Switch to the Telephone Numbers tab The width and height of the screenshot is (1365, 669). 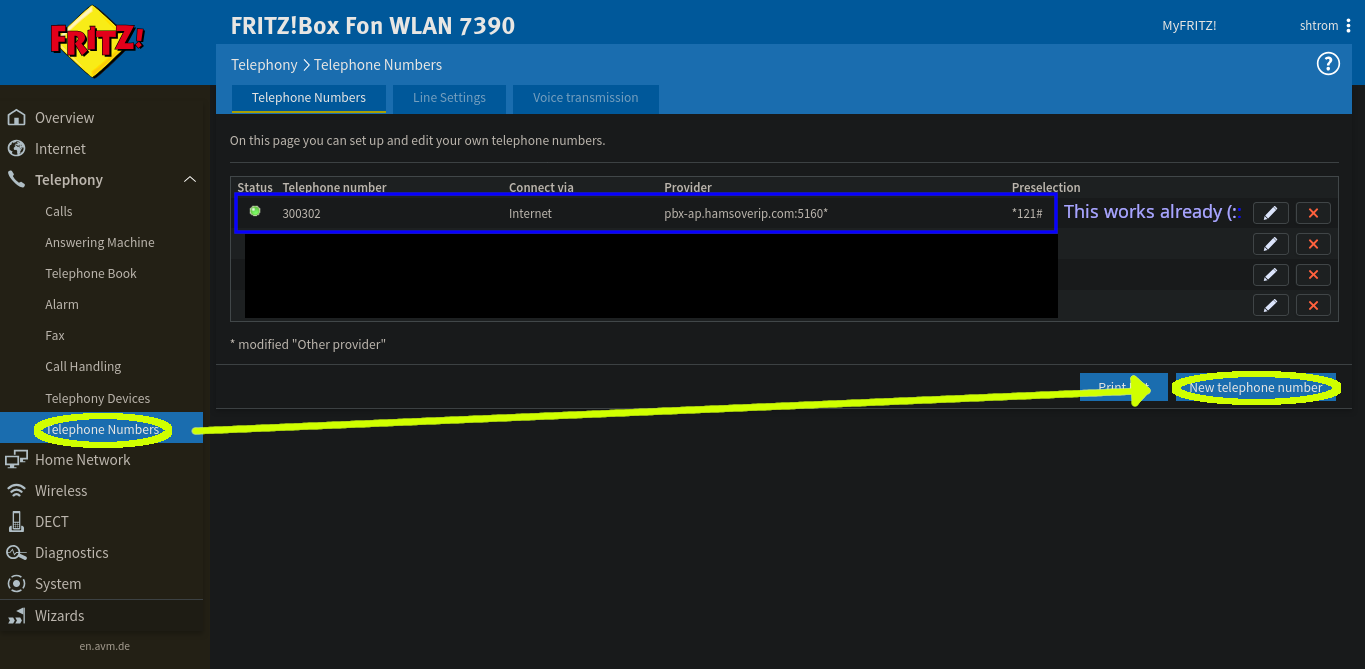[309, 98]
